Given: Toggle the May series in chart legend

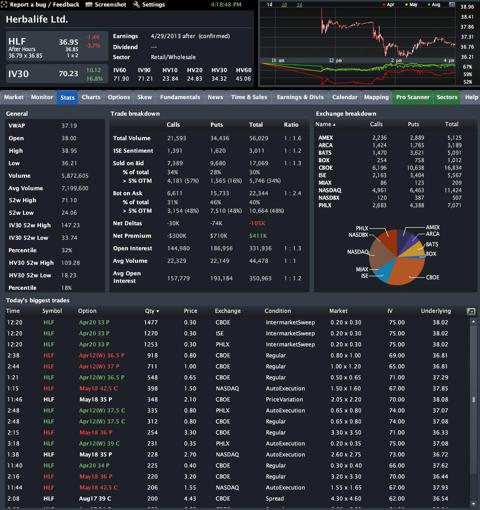Looking at the screenshot, I should coord(411,5).
